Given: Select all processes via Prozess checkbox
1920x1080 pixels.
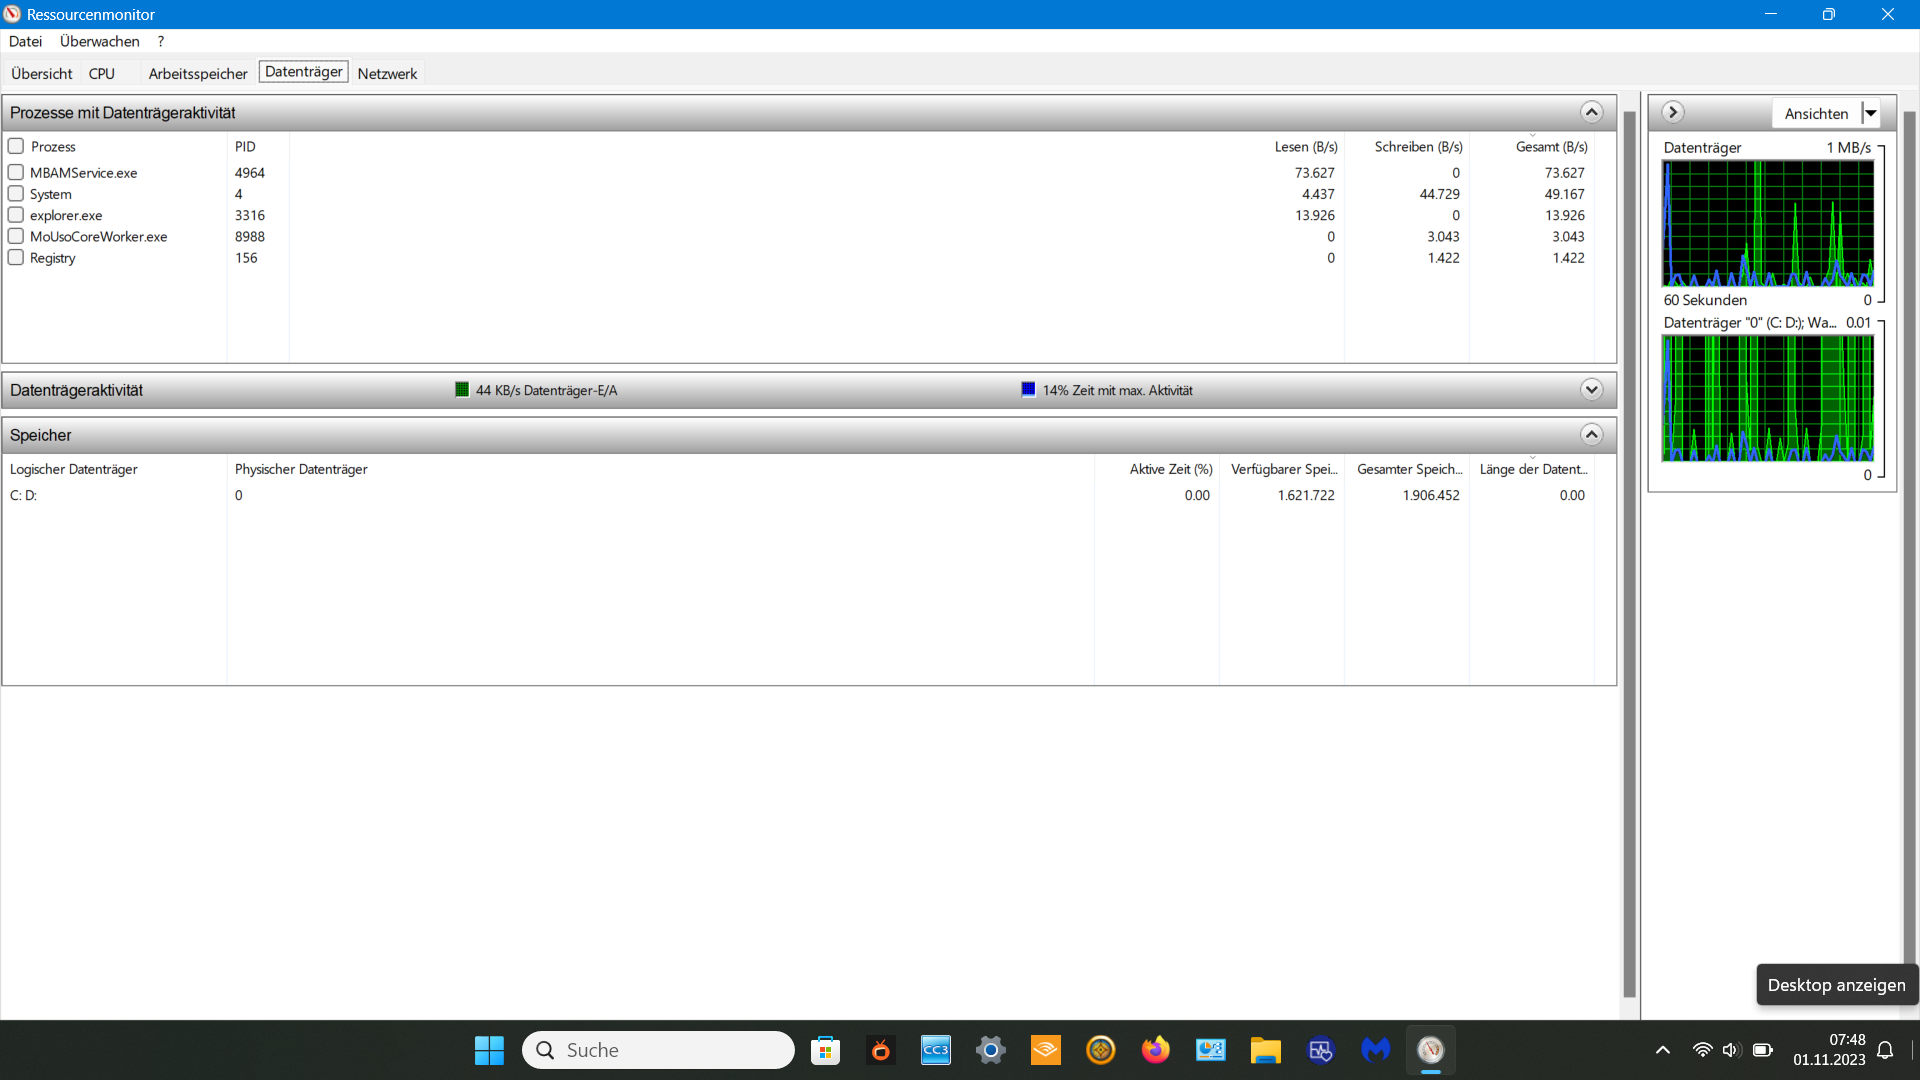Looking at the screenshot, I should (16, 146).
